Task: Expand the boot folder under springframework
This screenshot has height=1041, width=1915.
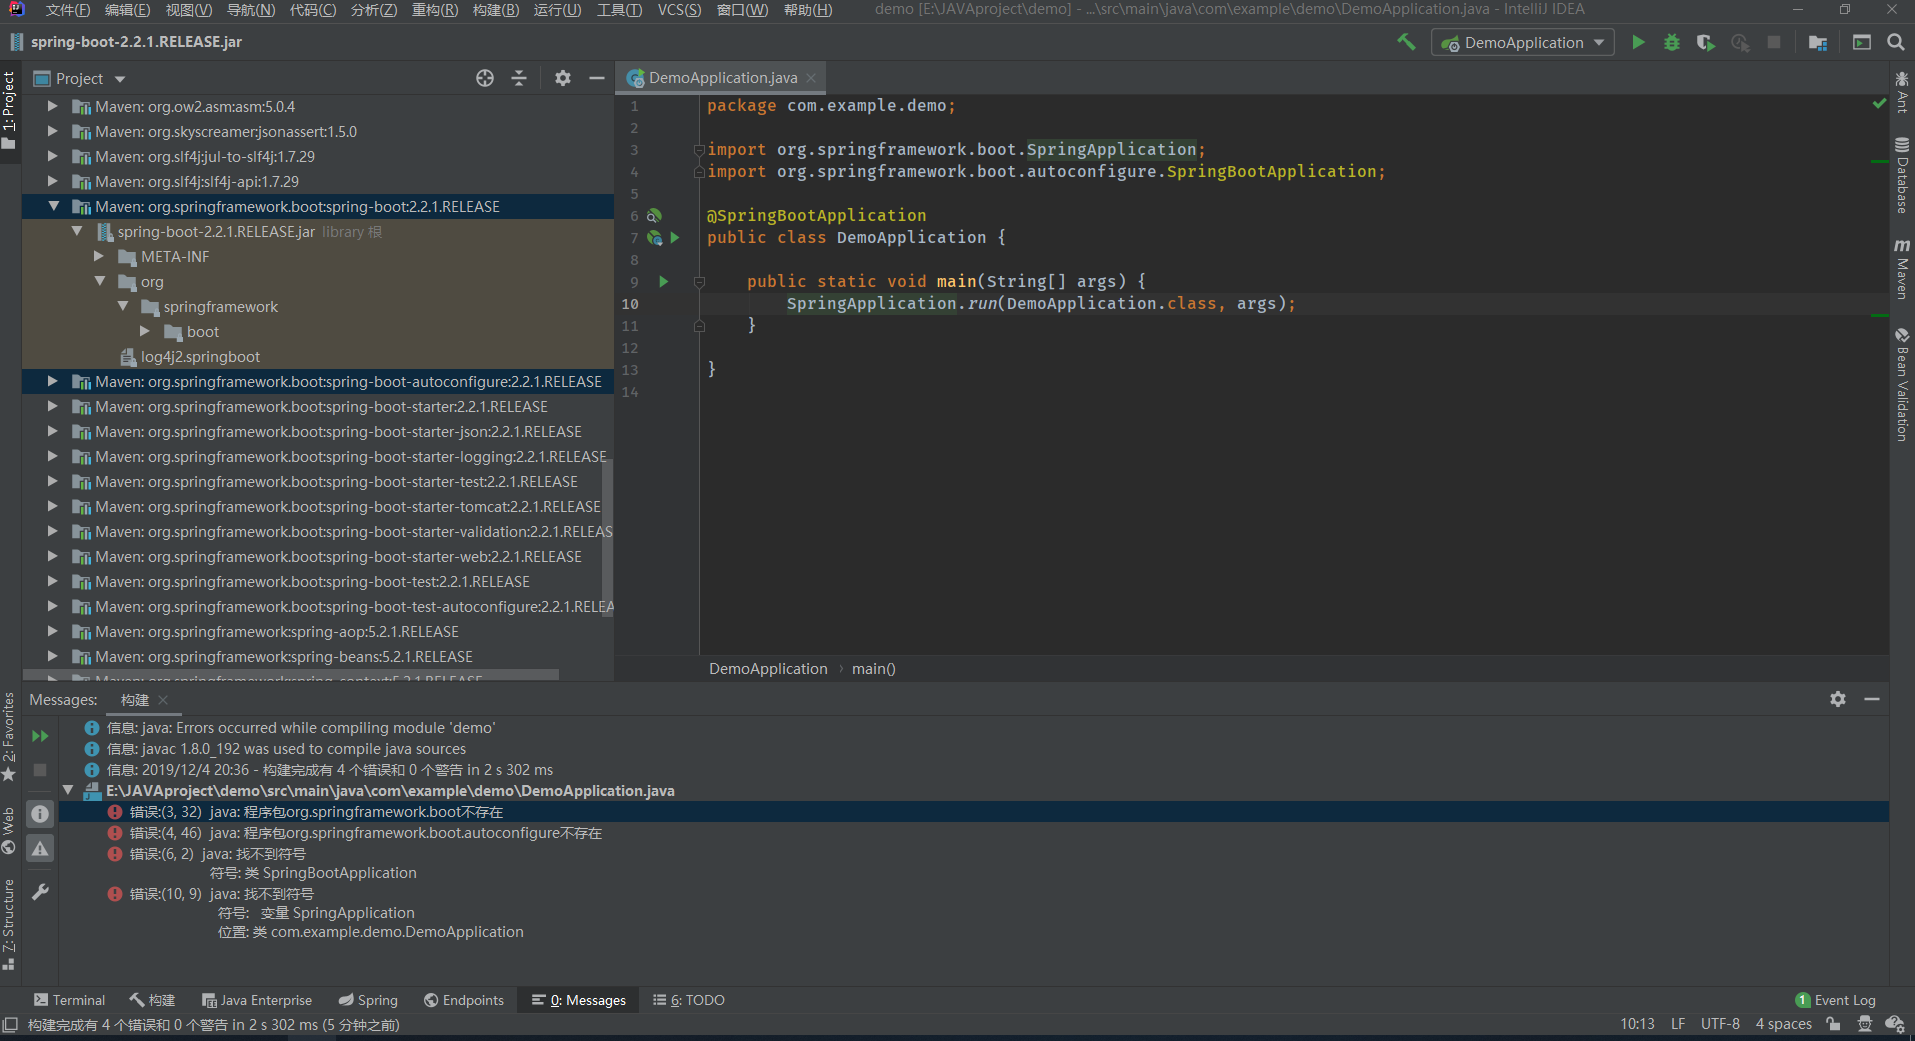Action: coord(145,331)
